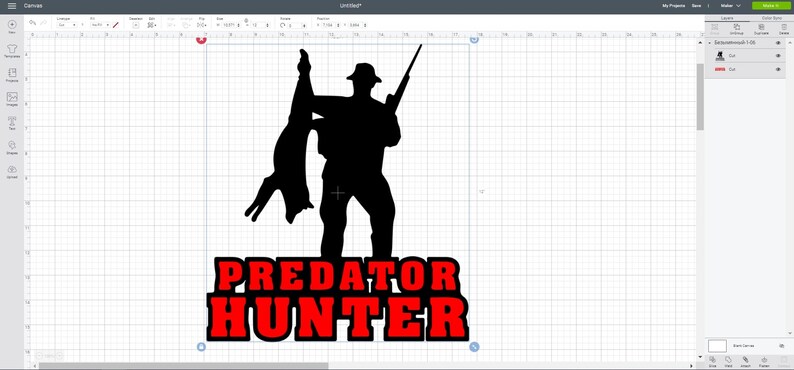Click the Blank Canvas color swatch
Image resolution: width=794 pixels, height=370 pixels.
click(x=717, y=346)
